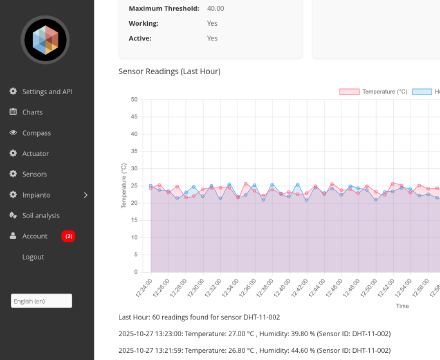Screen dimensions: 440x360
Task: Click the Temperature (°C) axis title
Action: (x=124, y=185)
